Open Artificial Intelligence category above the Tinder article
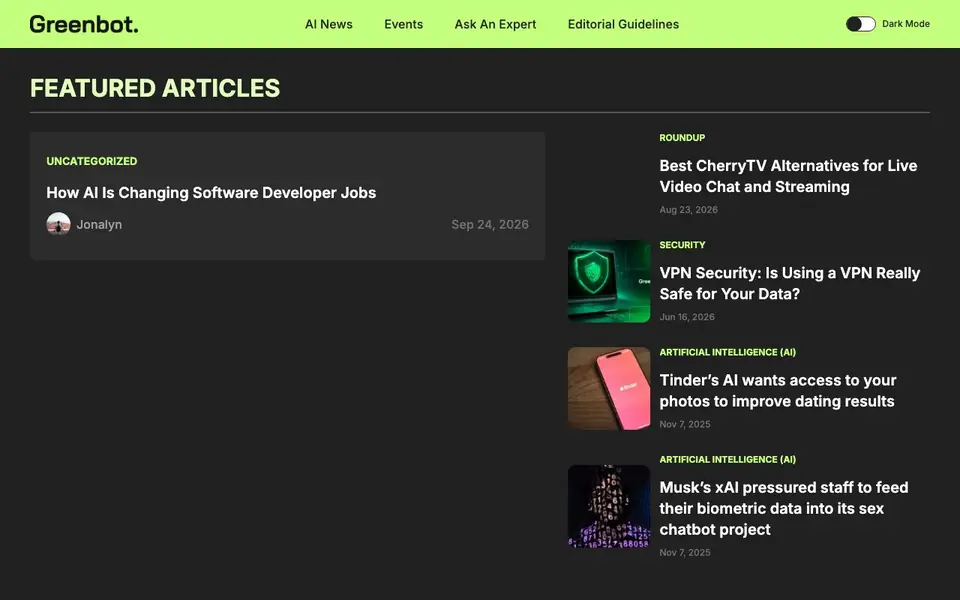This screenshot has height=600, width=960. point(727,352)
